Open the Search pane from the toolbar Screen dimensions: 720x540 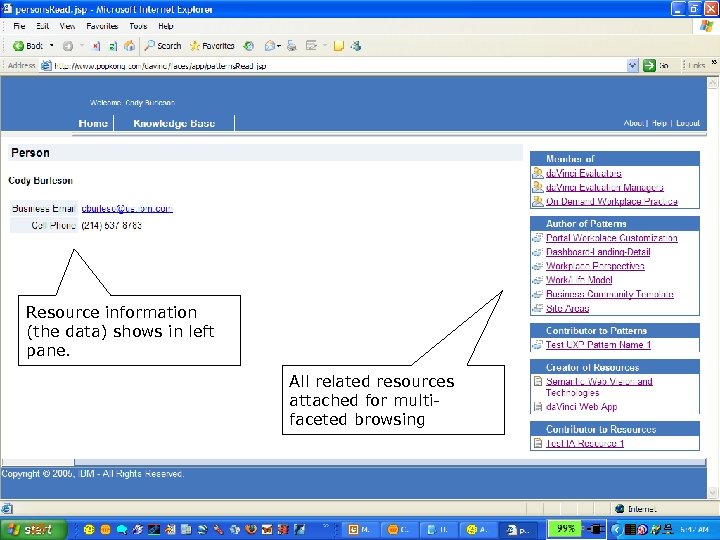click(x=163, y=45)
